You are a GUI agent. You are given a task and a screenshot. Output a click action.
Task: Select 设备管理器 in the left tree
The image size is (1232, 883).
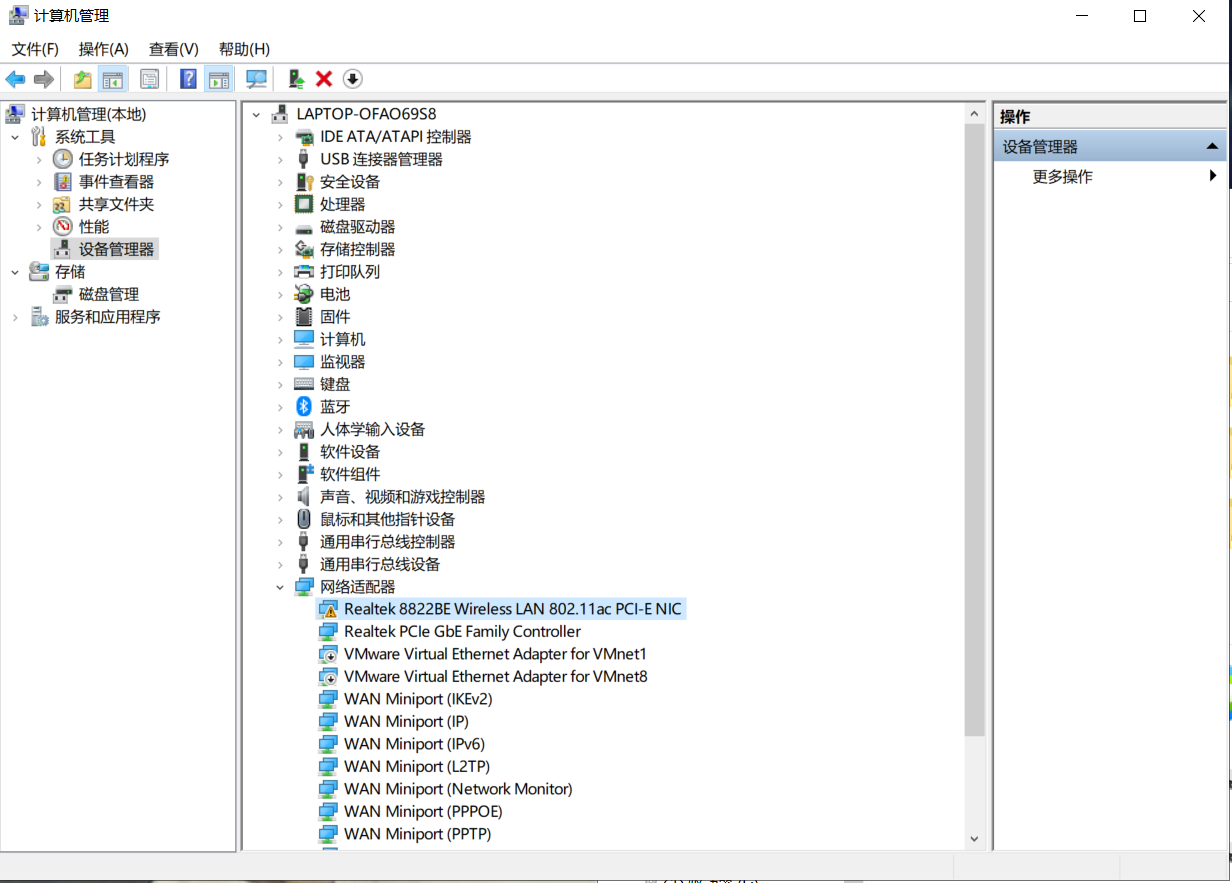tap(117, 249)
